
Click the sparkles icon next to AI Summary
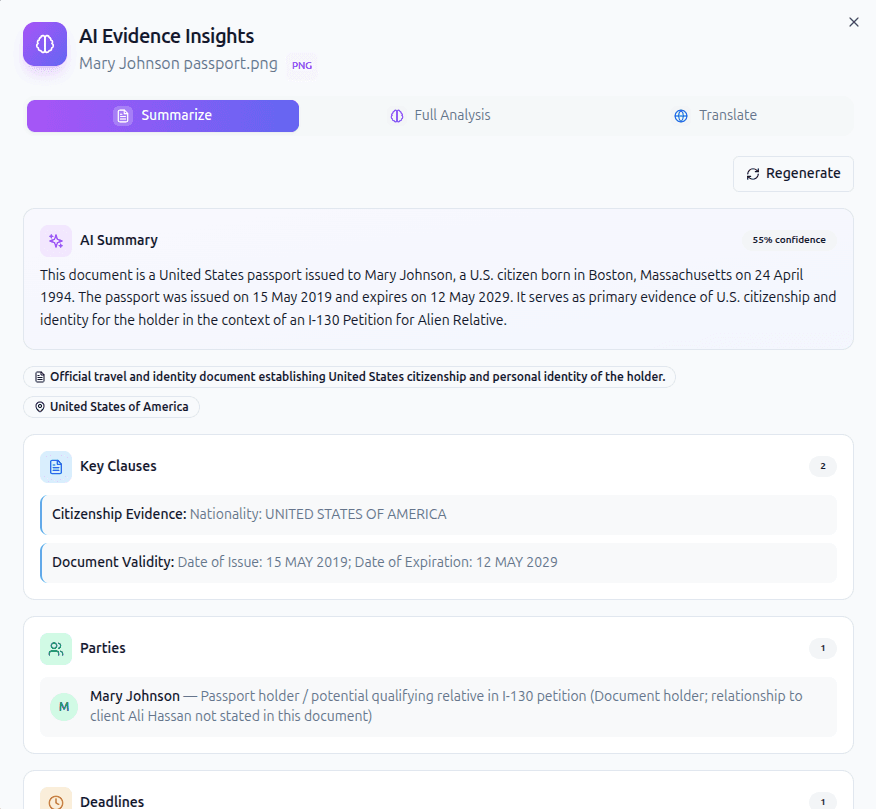56,241
